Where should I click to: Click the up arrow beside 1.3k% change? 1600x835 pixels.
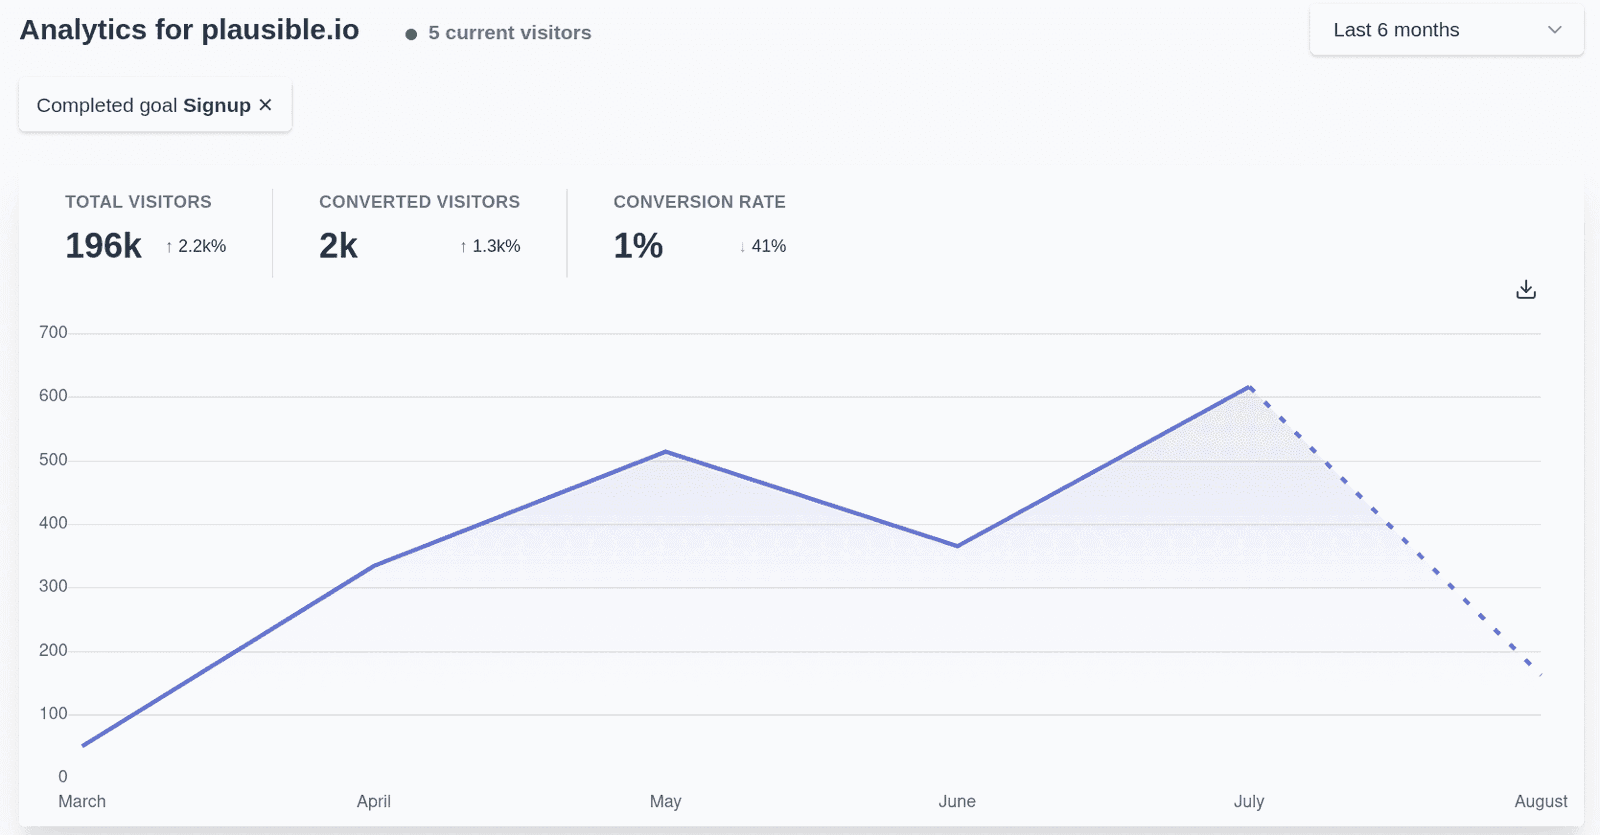463,247
